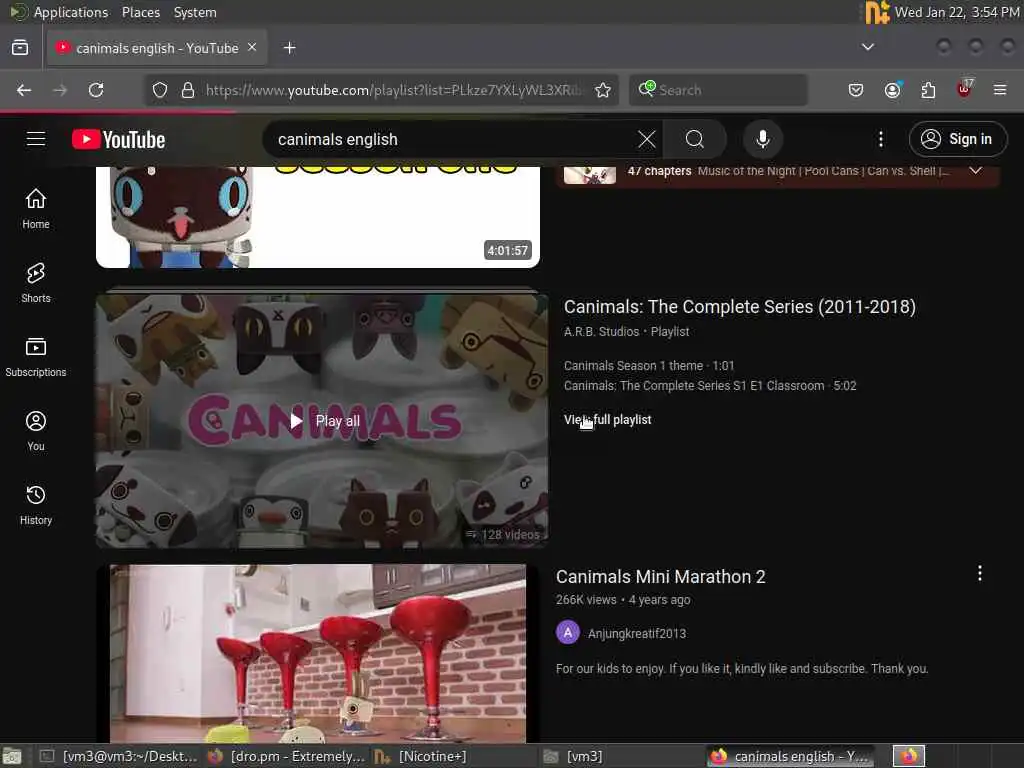Open Mini Marathon 2 bar stools thumbnail
Image resolution: width=1024 pixels, height=768 pixels.
click(x=318, y=653)
